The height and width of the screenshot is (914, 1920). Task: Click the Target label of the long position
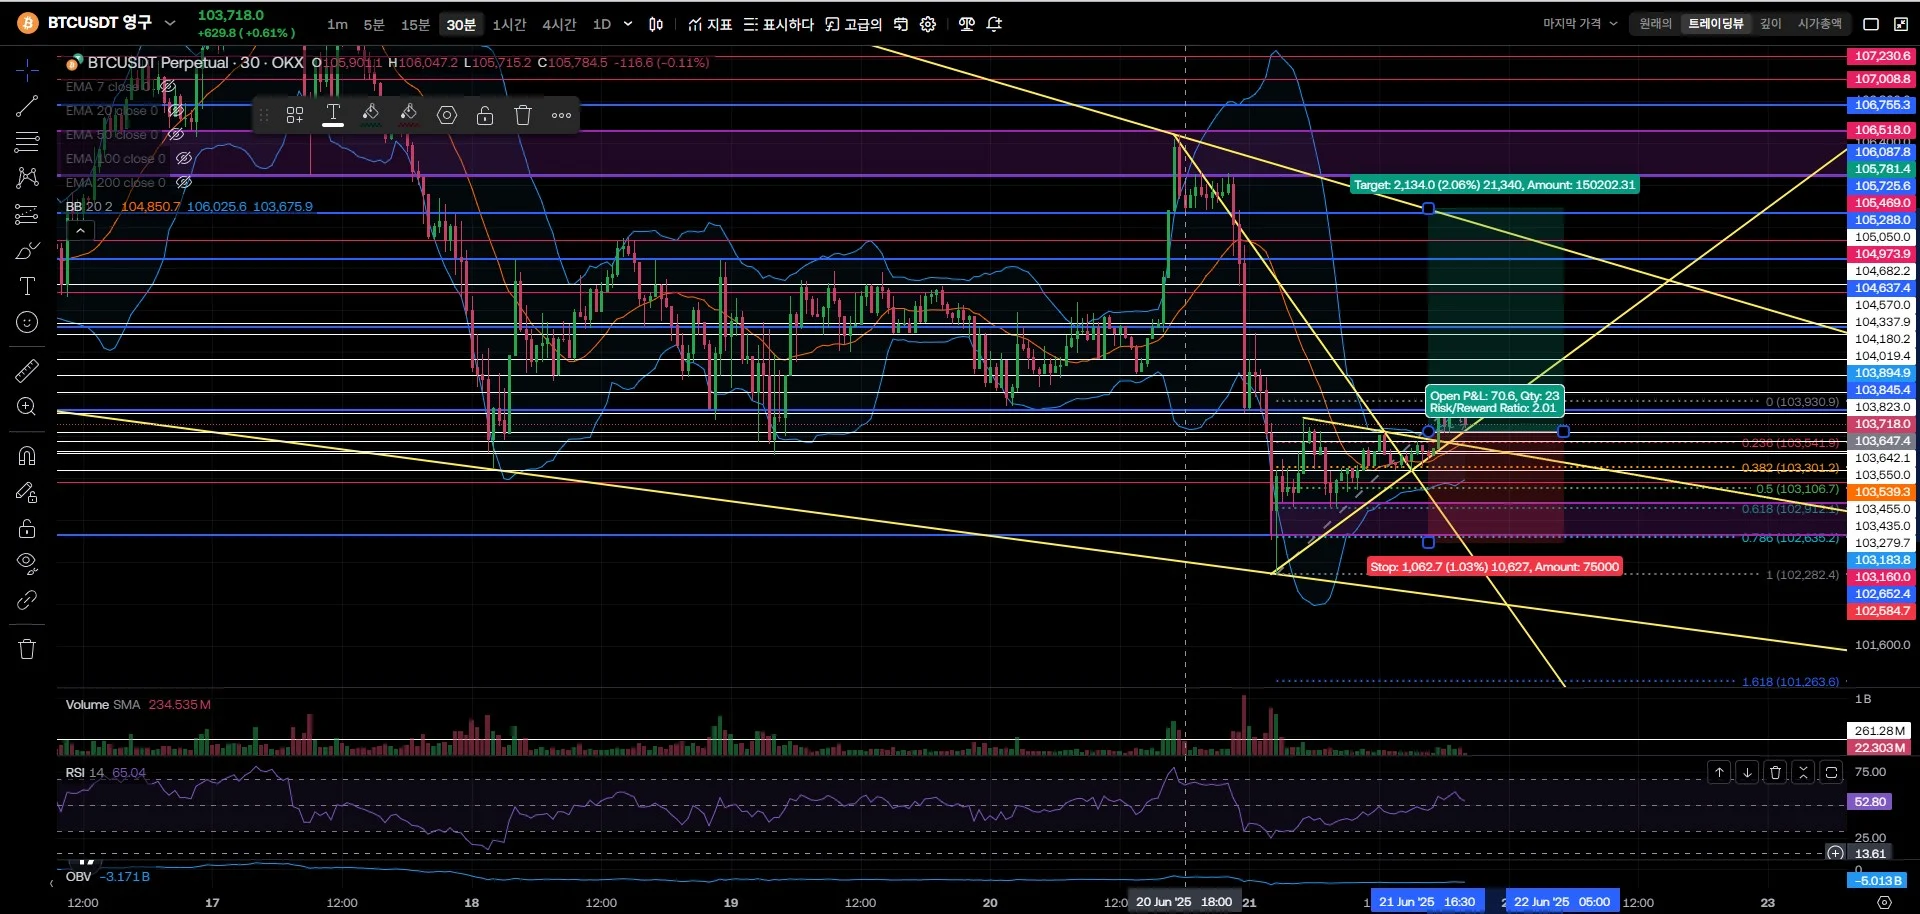pyautogui.click(x=1494, y=185)
